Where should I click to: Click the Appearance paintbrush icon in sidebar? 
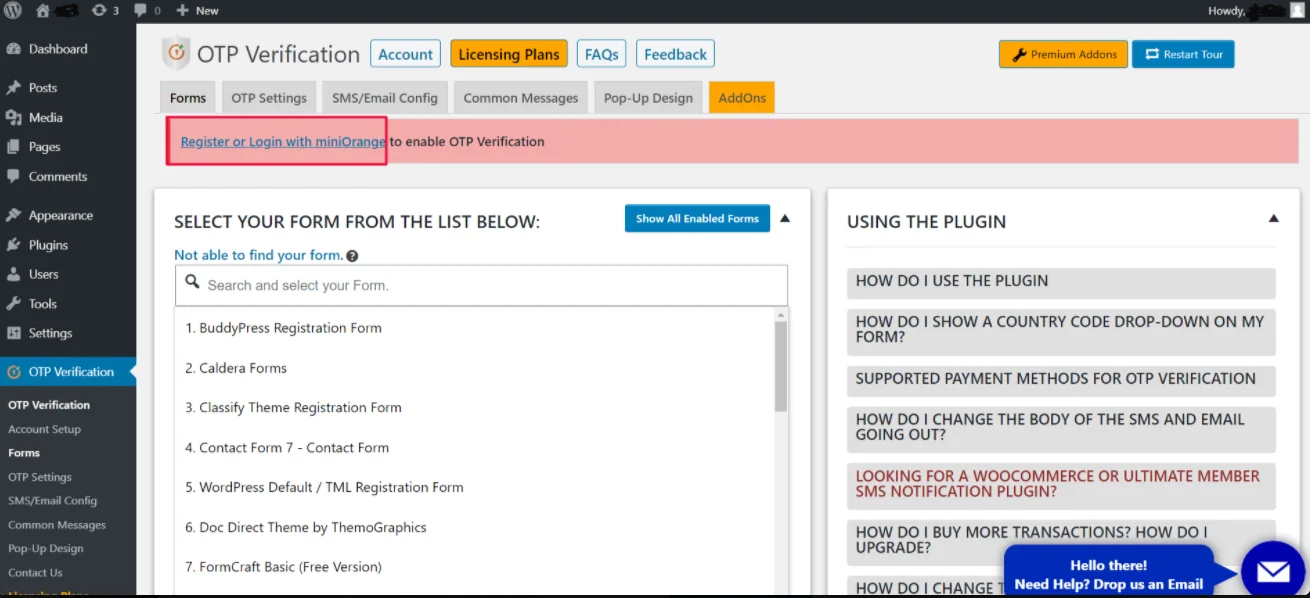coord(14,215)
